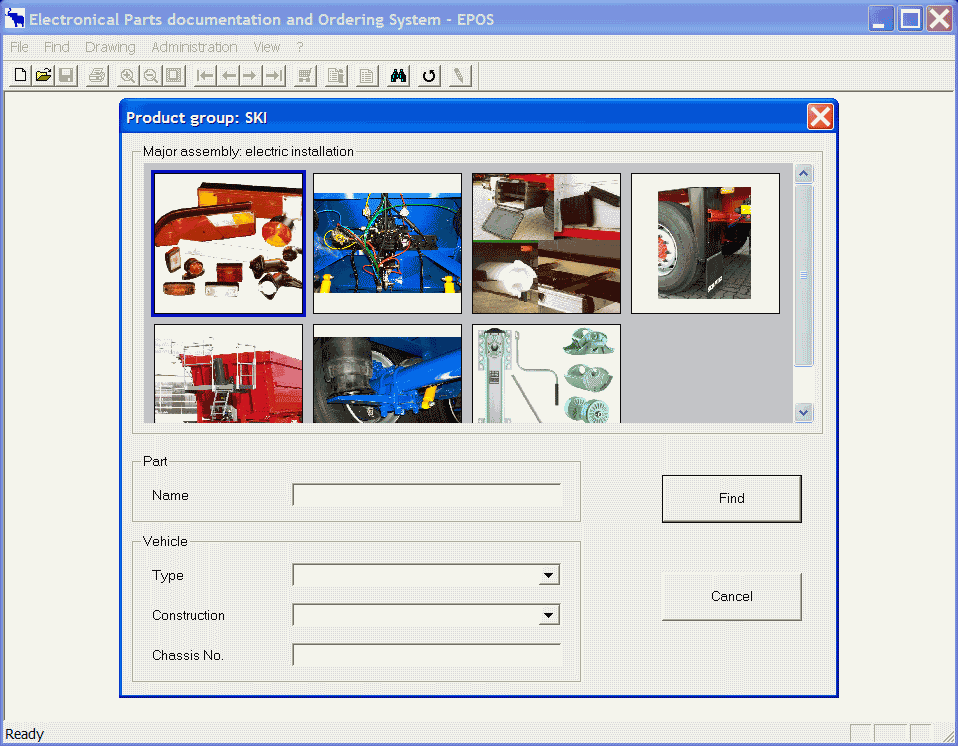The image size is (958, 746).
Task: Click the New document toolbar icon
Action: tap(20, 76)
